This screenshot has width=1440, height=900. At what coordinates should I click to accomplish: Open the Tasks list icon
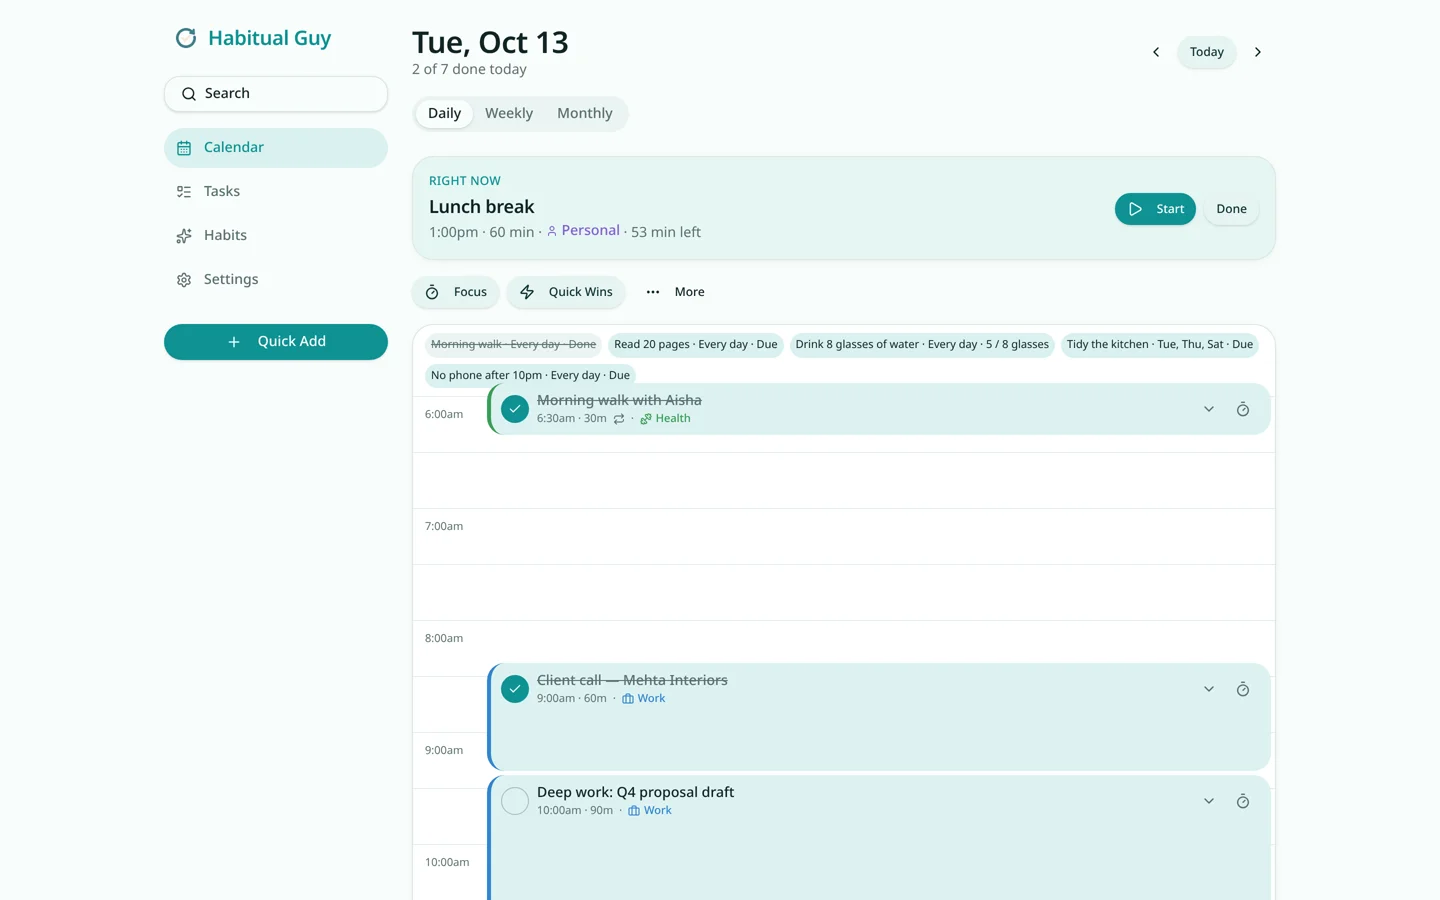(x=184, y=192)
